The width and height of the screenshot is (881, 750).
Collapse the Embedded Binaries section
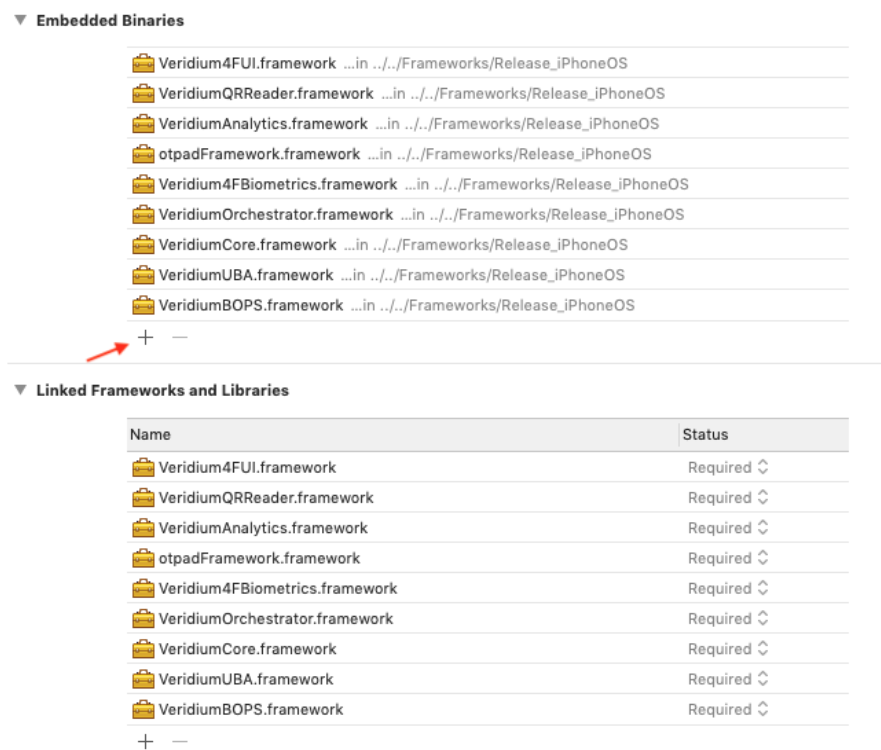(x=21, y=20)
